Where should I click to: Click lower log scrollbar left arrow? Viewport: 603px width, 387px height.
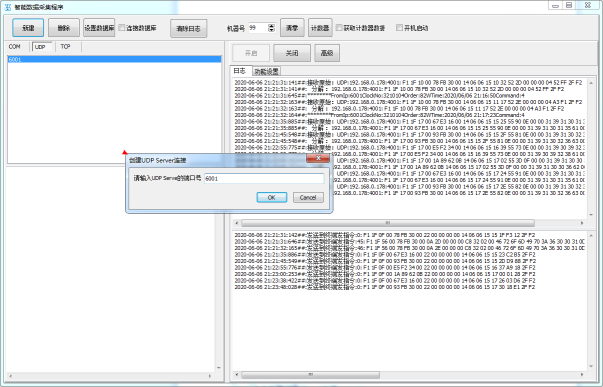pyautogui.click(x=237, y=374)
